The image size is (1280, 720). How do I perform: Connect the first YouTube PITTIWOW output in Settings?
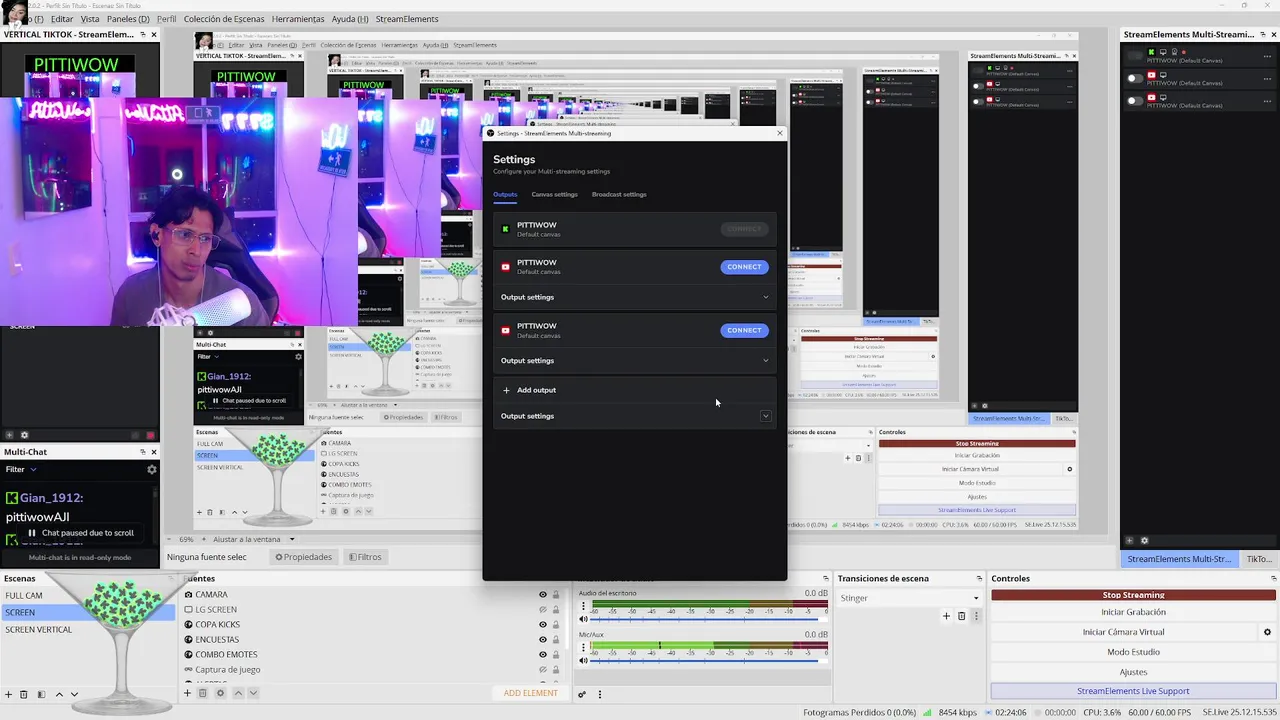(x=744, y=267)
